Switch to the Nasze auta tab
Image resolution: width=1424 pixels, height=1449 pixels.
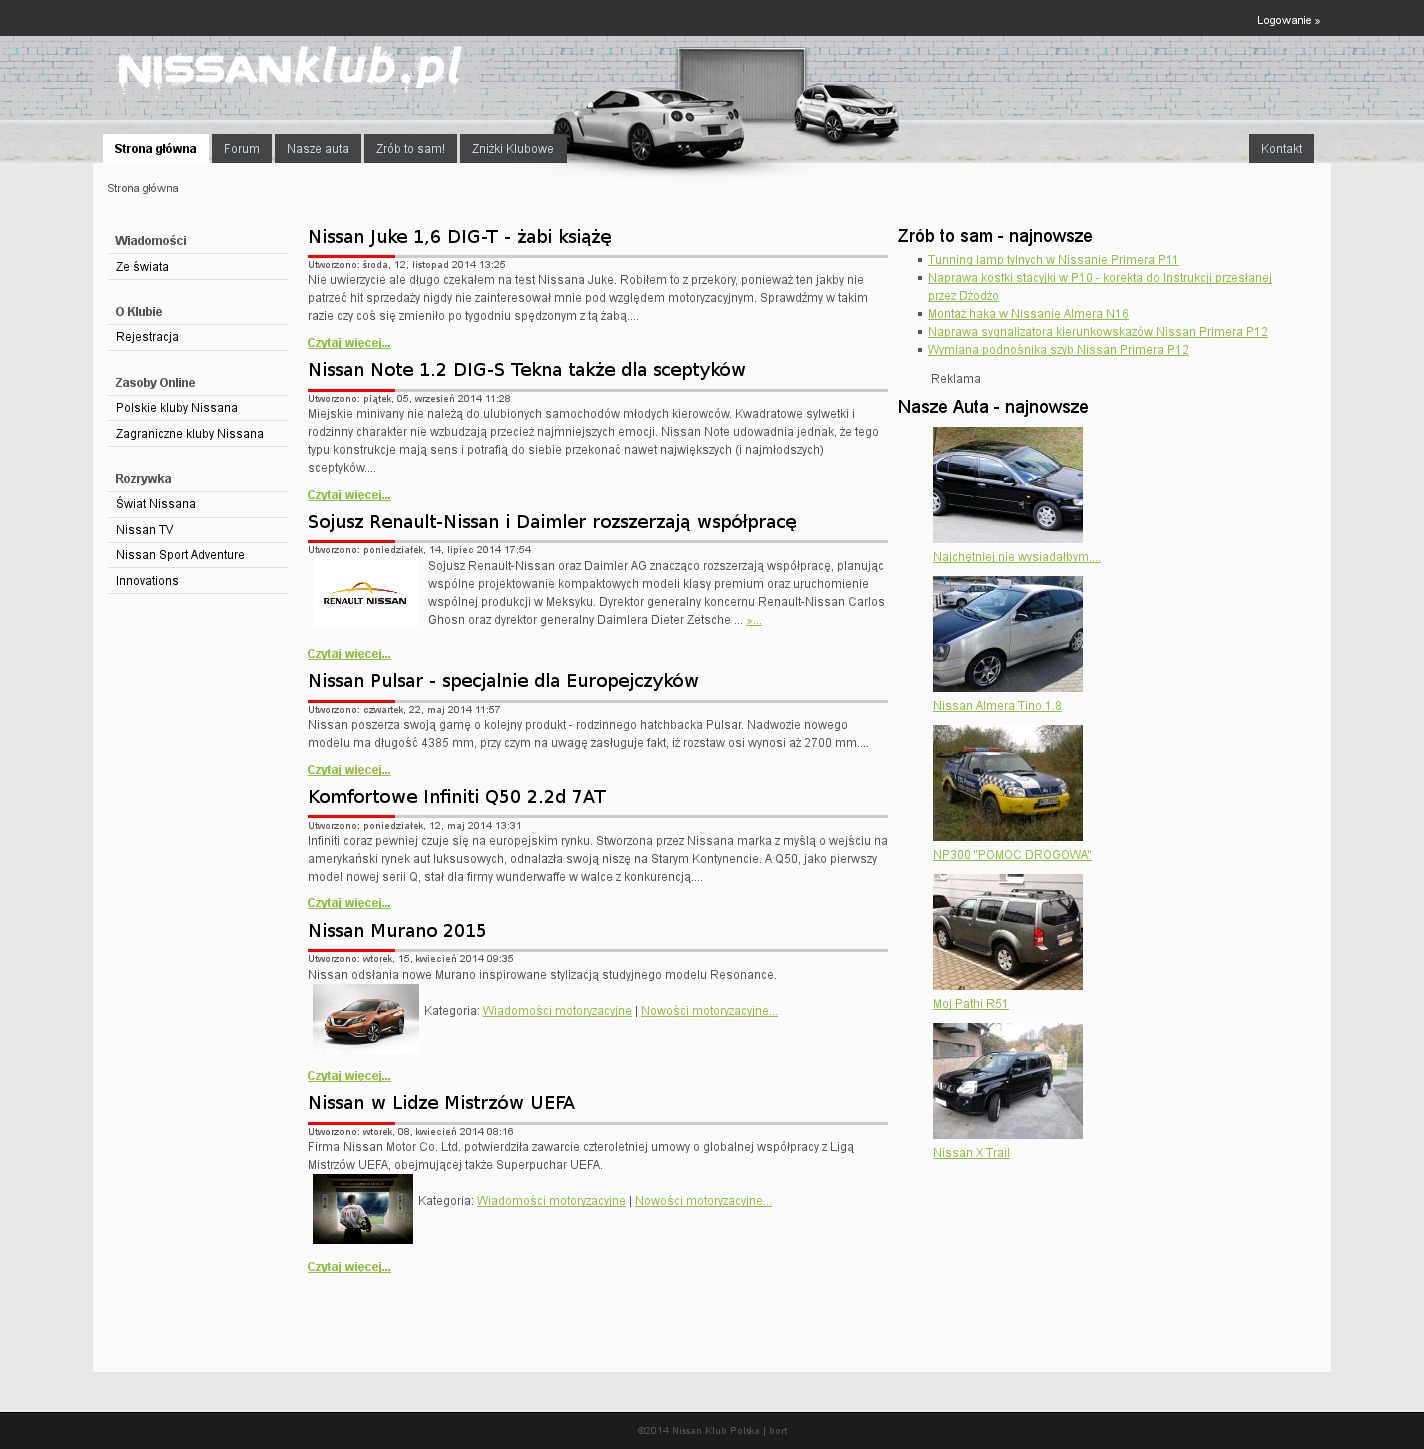(x=318, y=149)
